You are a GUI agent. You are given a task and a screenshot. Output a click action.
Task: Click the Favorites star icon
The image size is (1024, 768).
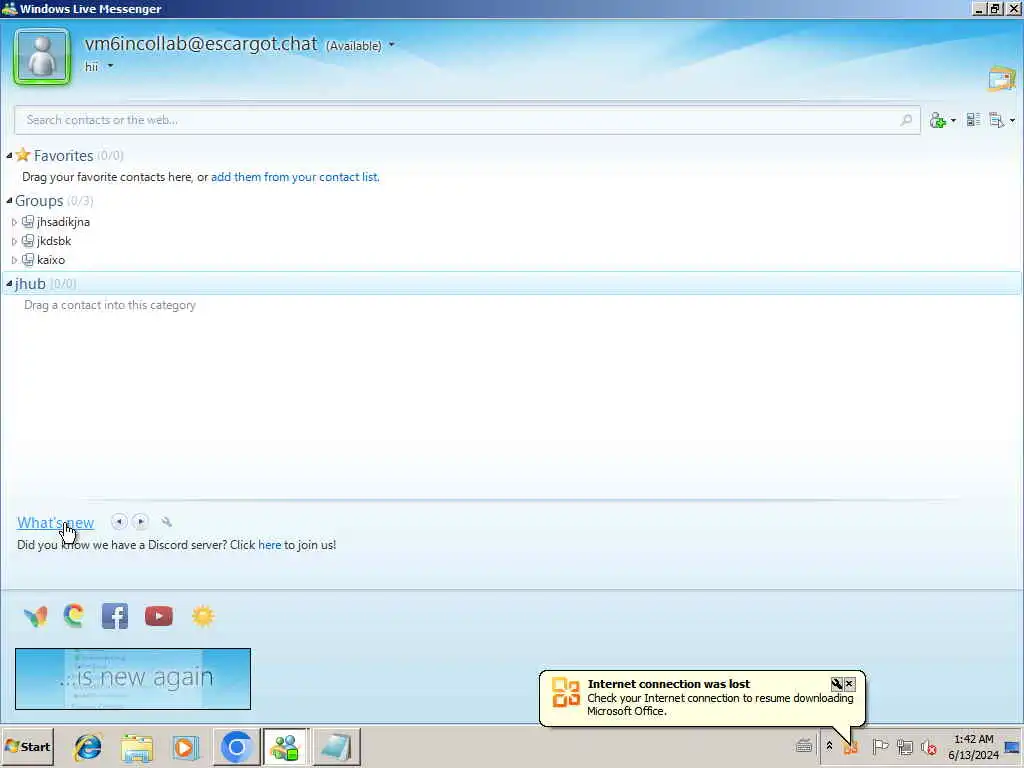click(x=23, y=155)
